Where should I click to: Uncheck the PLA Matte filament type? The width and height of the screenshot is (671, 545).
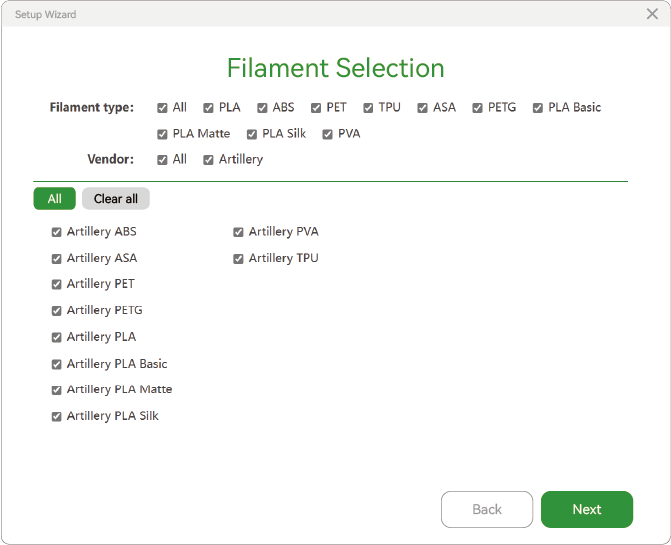pyautogui.click(x=162, y=134)
